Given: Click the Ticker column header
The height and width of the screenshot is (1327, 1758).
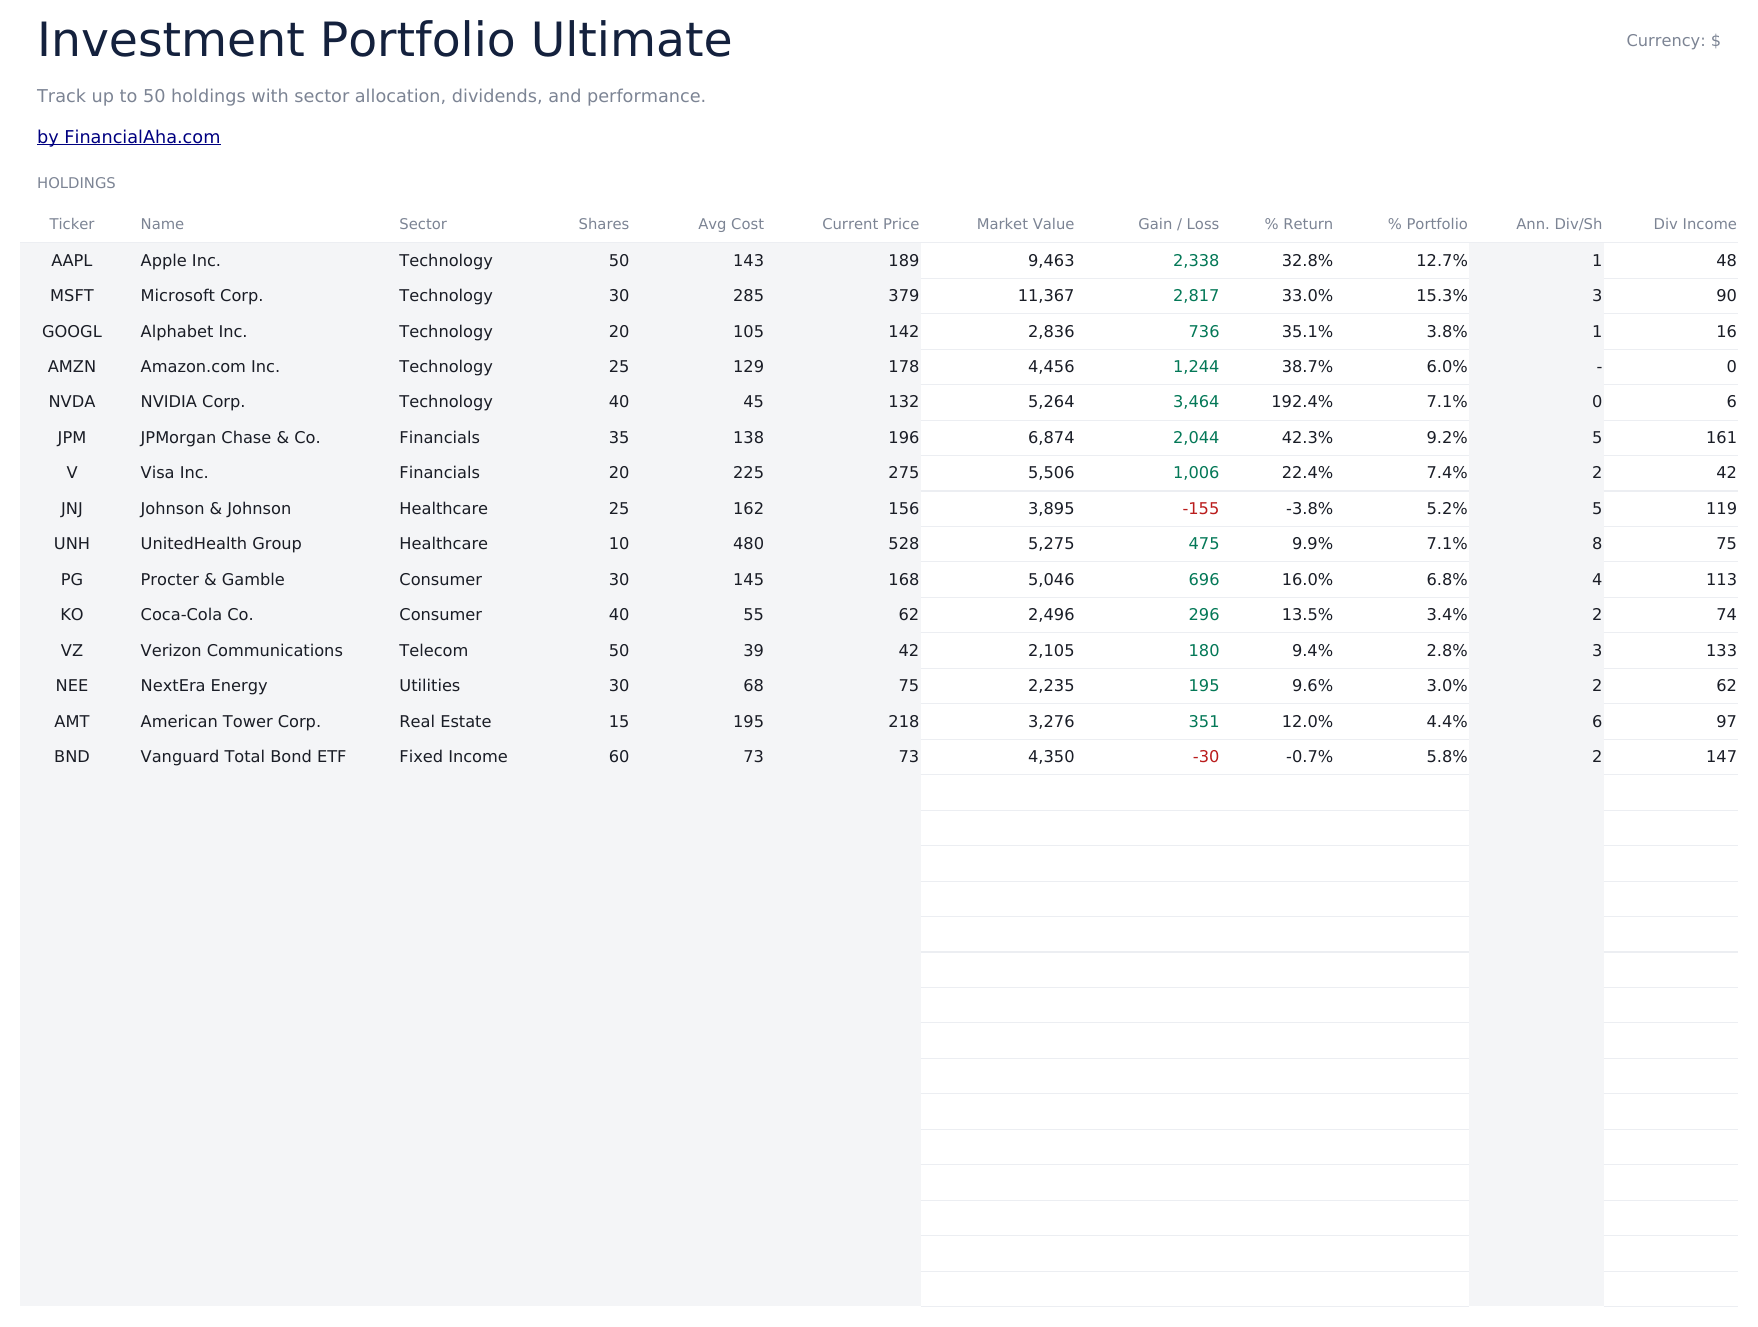Looking at the screenshot, I should 72,224.
